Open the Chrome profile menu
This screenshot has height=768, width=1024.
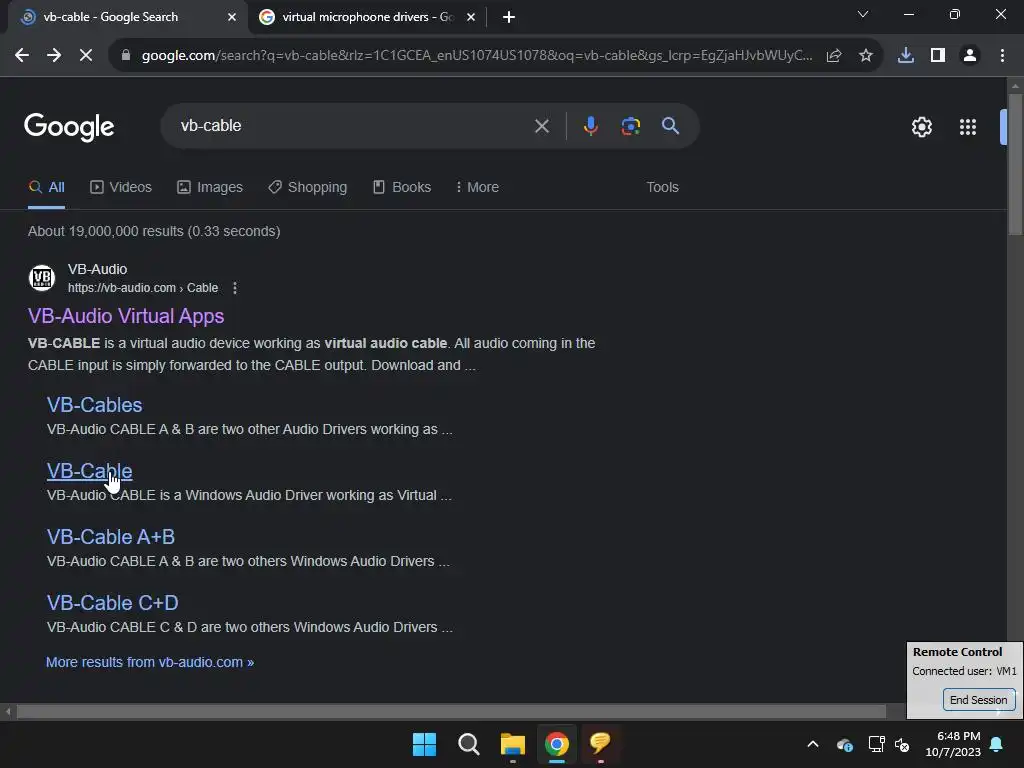point(970,56)
